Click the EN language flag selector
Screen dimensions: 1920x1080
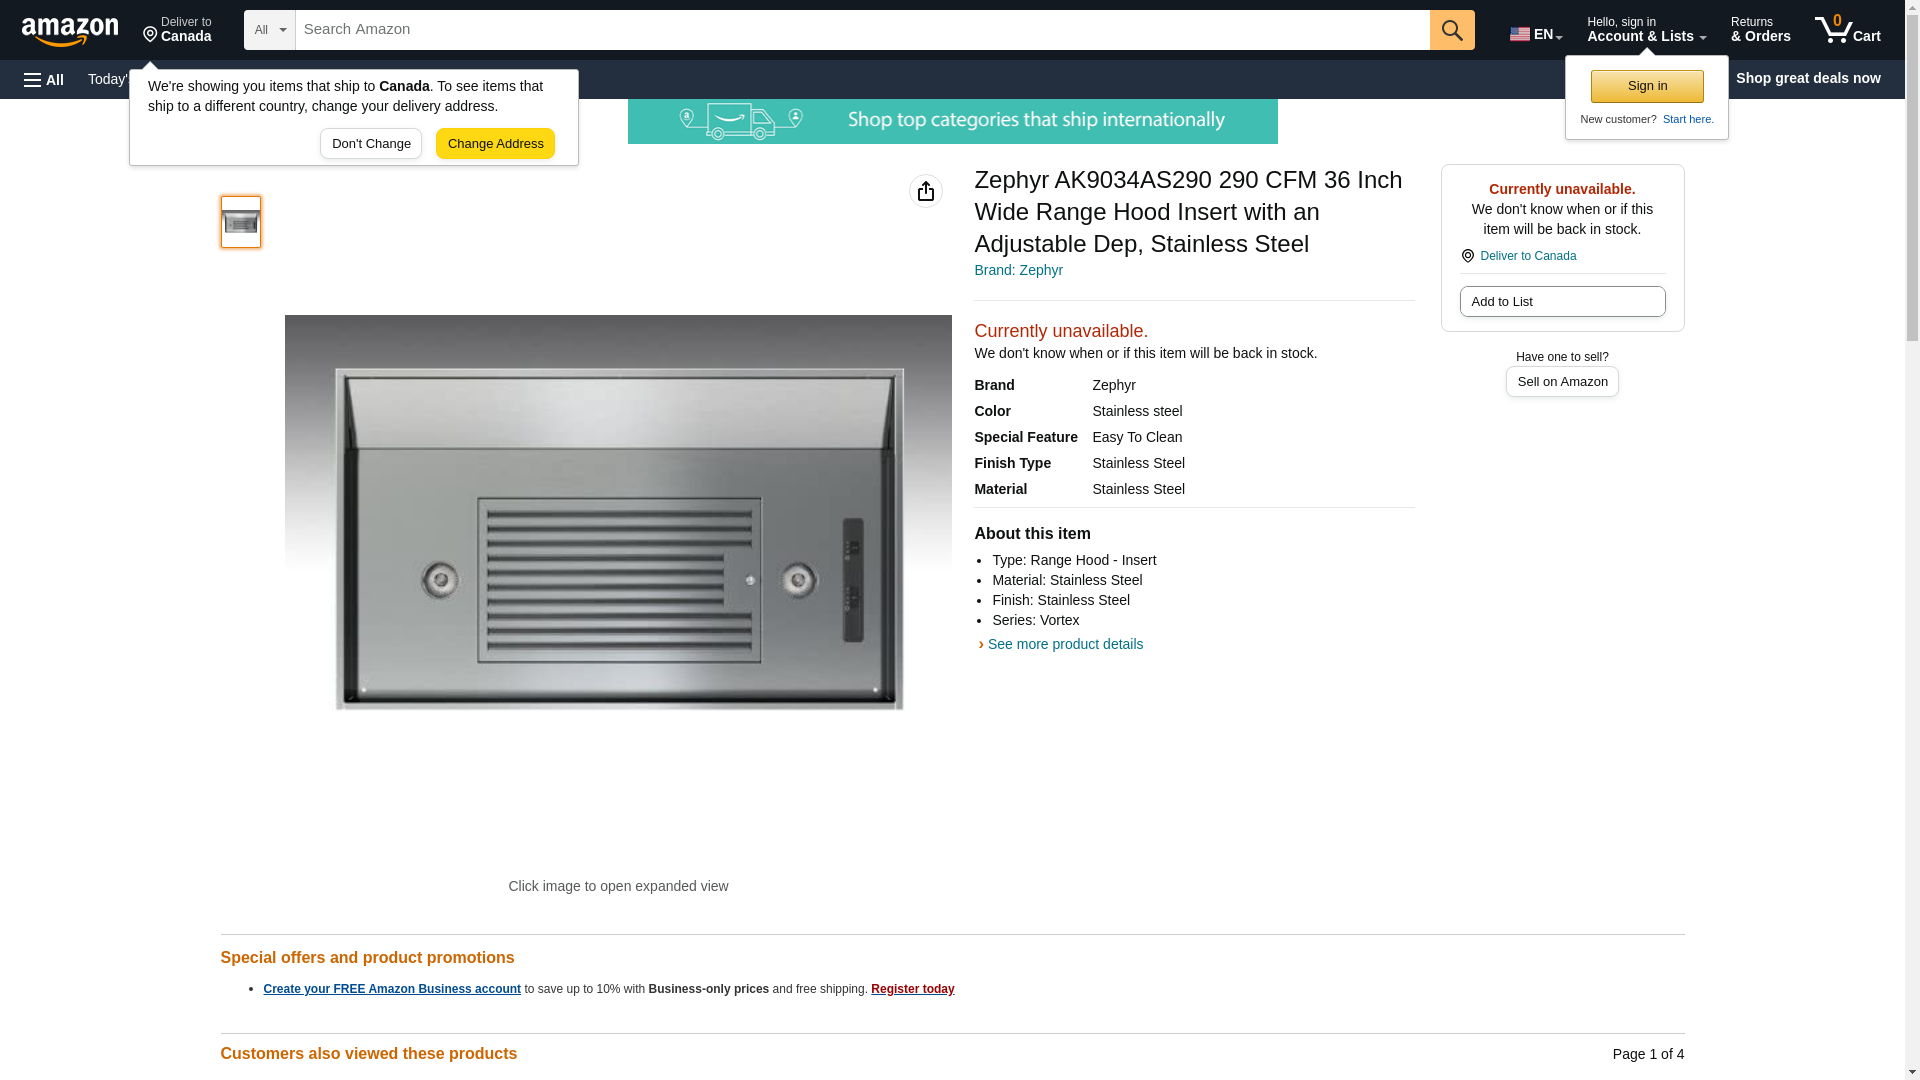coord(1536,34)
